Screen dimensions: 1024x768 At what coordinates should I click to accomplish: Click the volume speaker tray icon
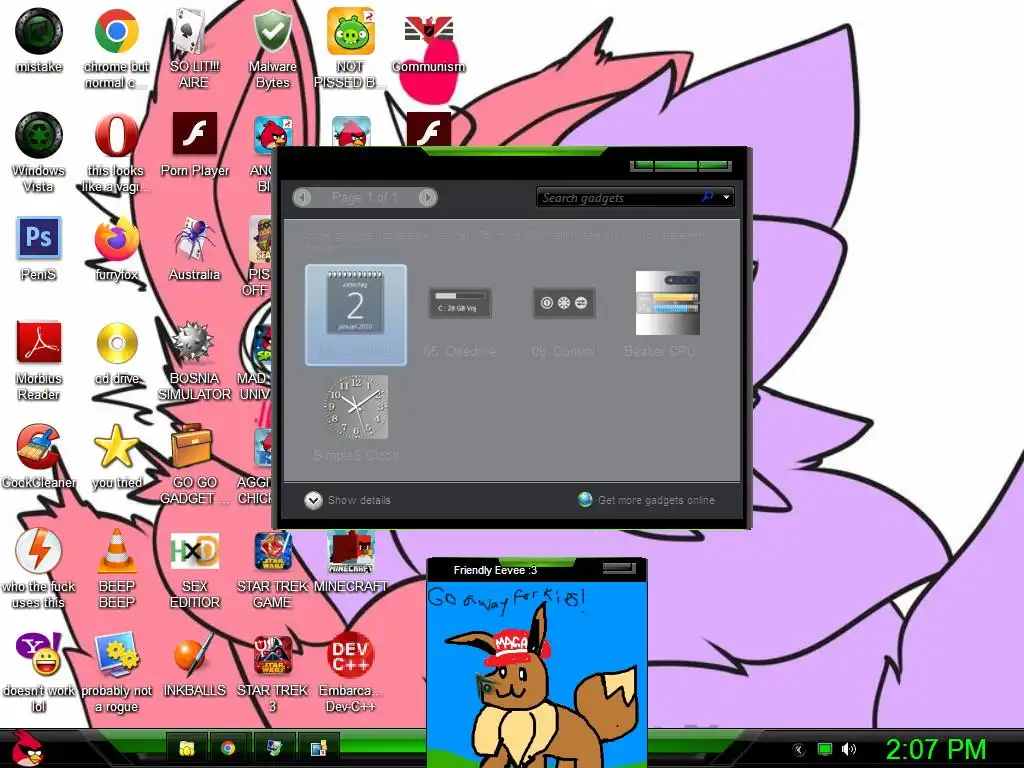[848, 749]
